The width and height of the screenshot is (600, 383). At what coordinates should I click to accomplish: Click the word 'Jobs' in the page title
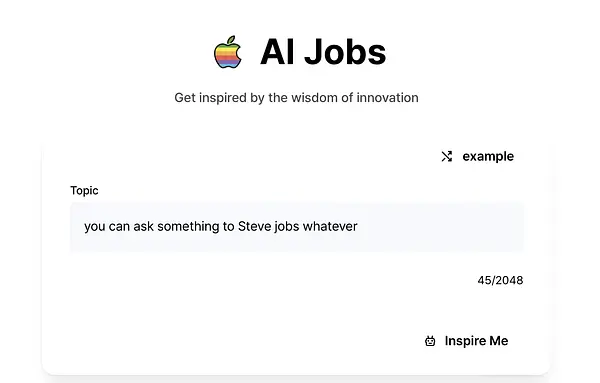pyautogui.click(x=345, y=52)
